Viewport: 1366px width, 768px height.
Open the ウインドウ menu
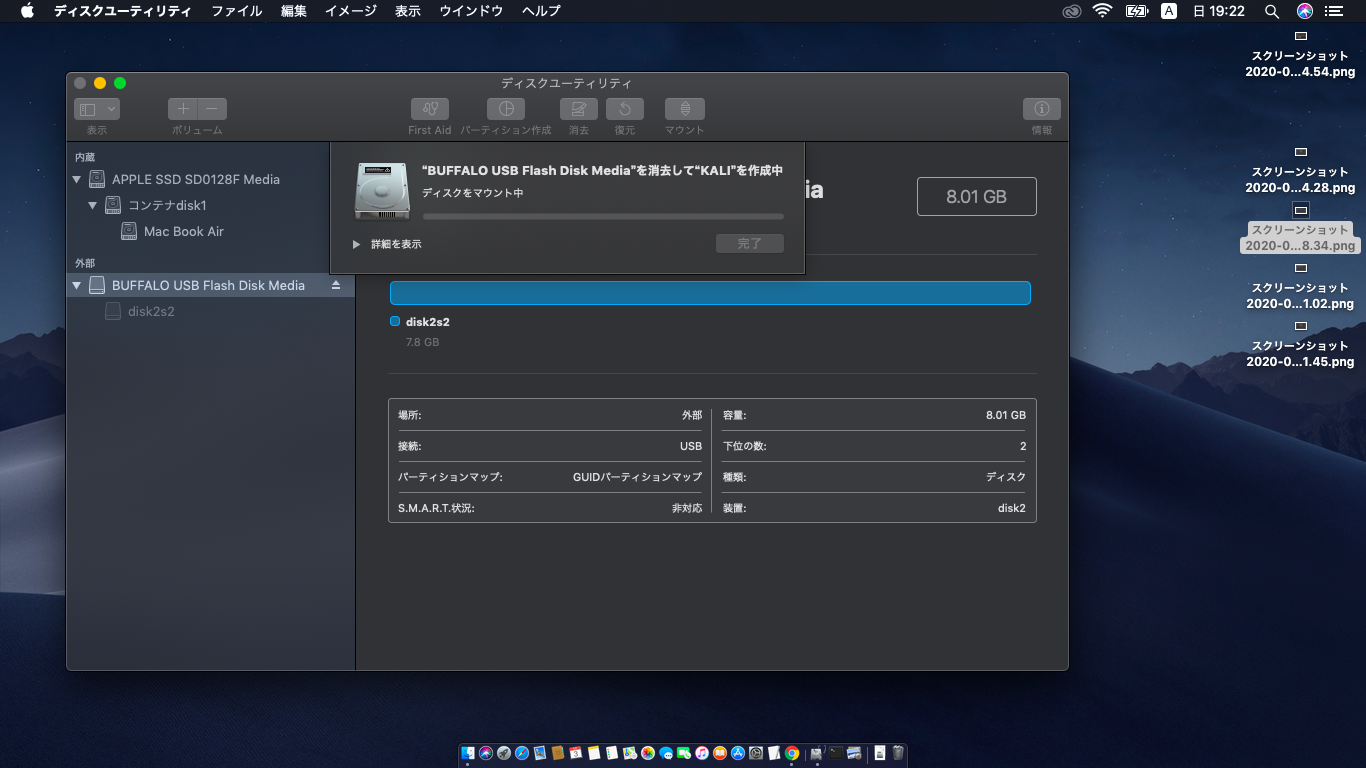tap(471, 11)
